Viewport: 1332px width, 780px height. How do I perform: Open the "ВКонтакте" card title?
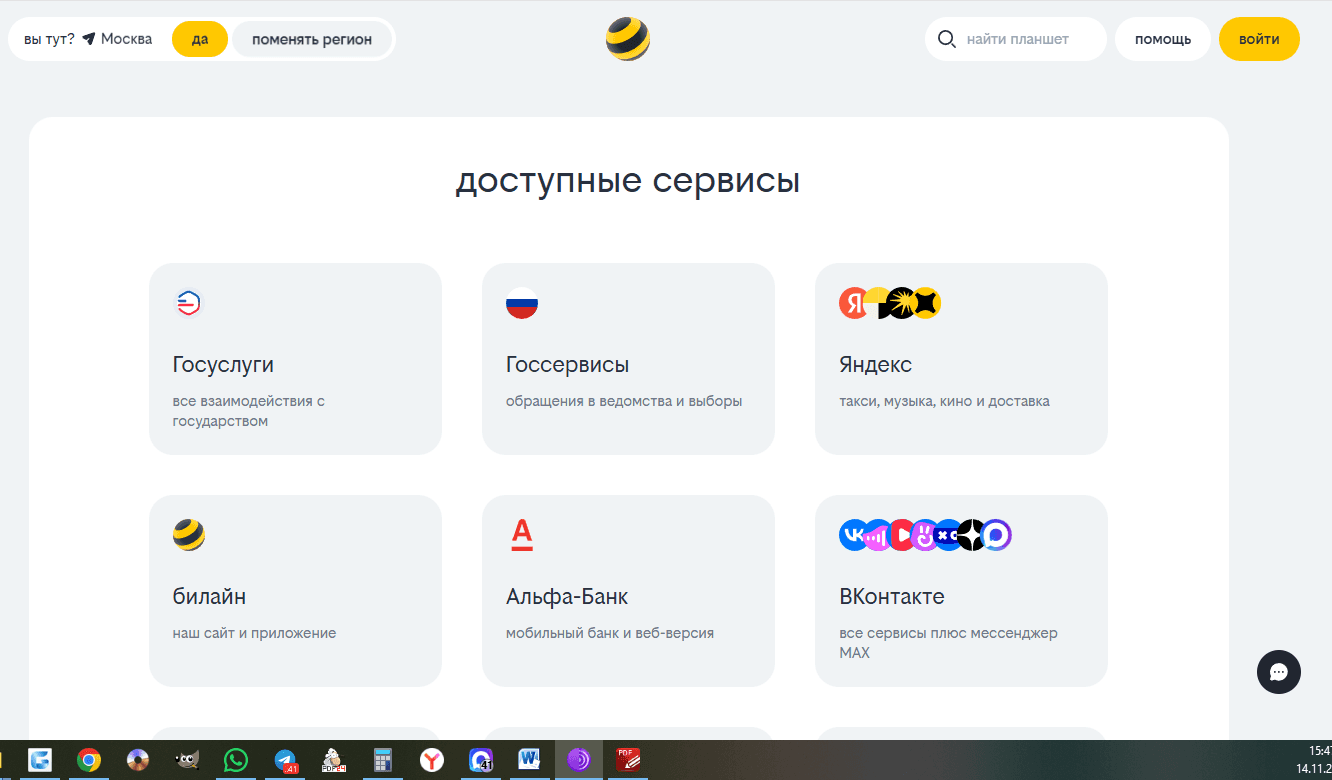coord(891,597)
